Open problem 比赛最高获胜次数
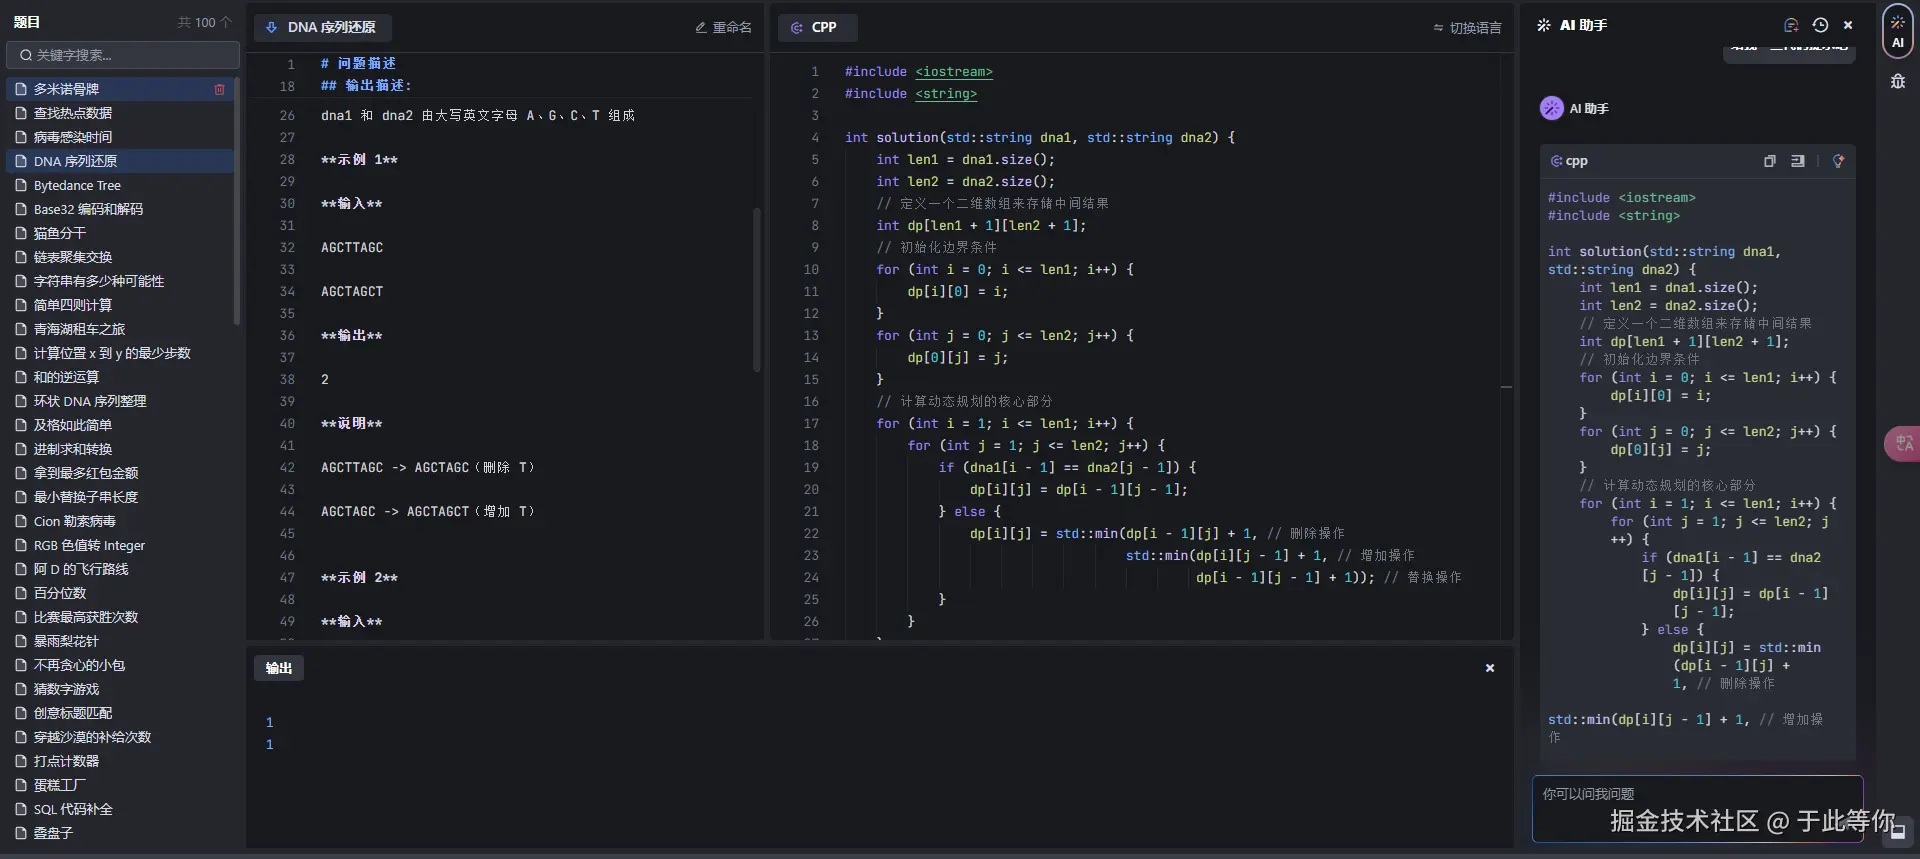This screenshot has width=1920, height=859. click(120, 617)
